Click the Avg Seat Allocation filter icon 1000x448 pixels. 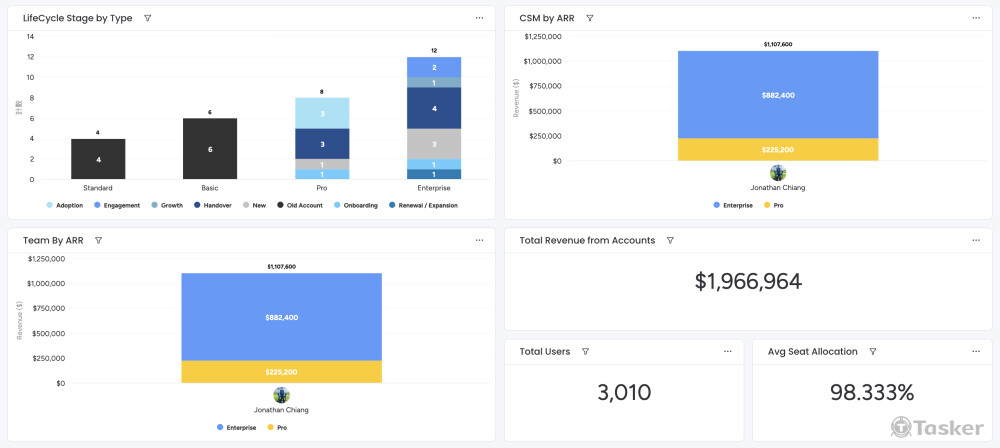873,352
